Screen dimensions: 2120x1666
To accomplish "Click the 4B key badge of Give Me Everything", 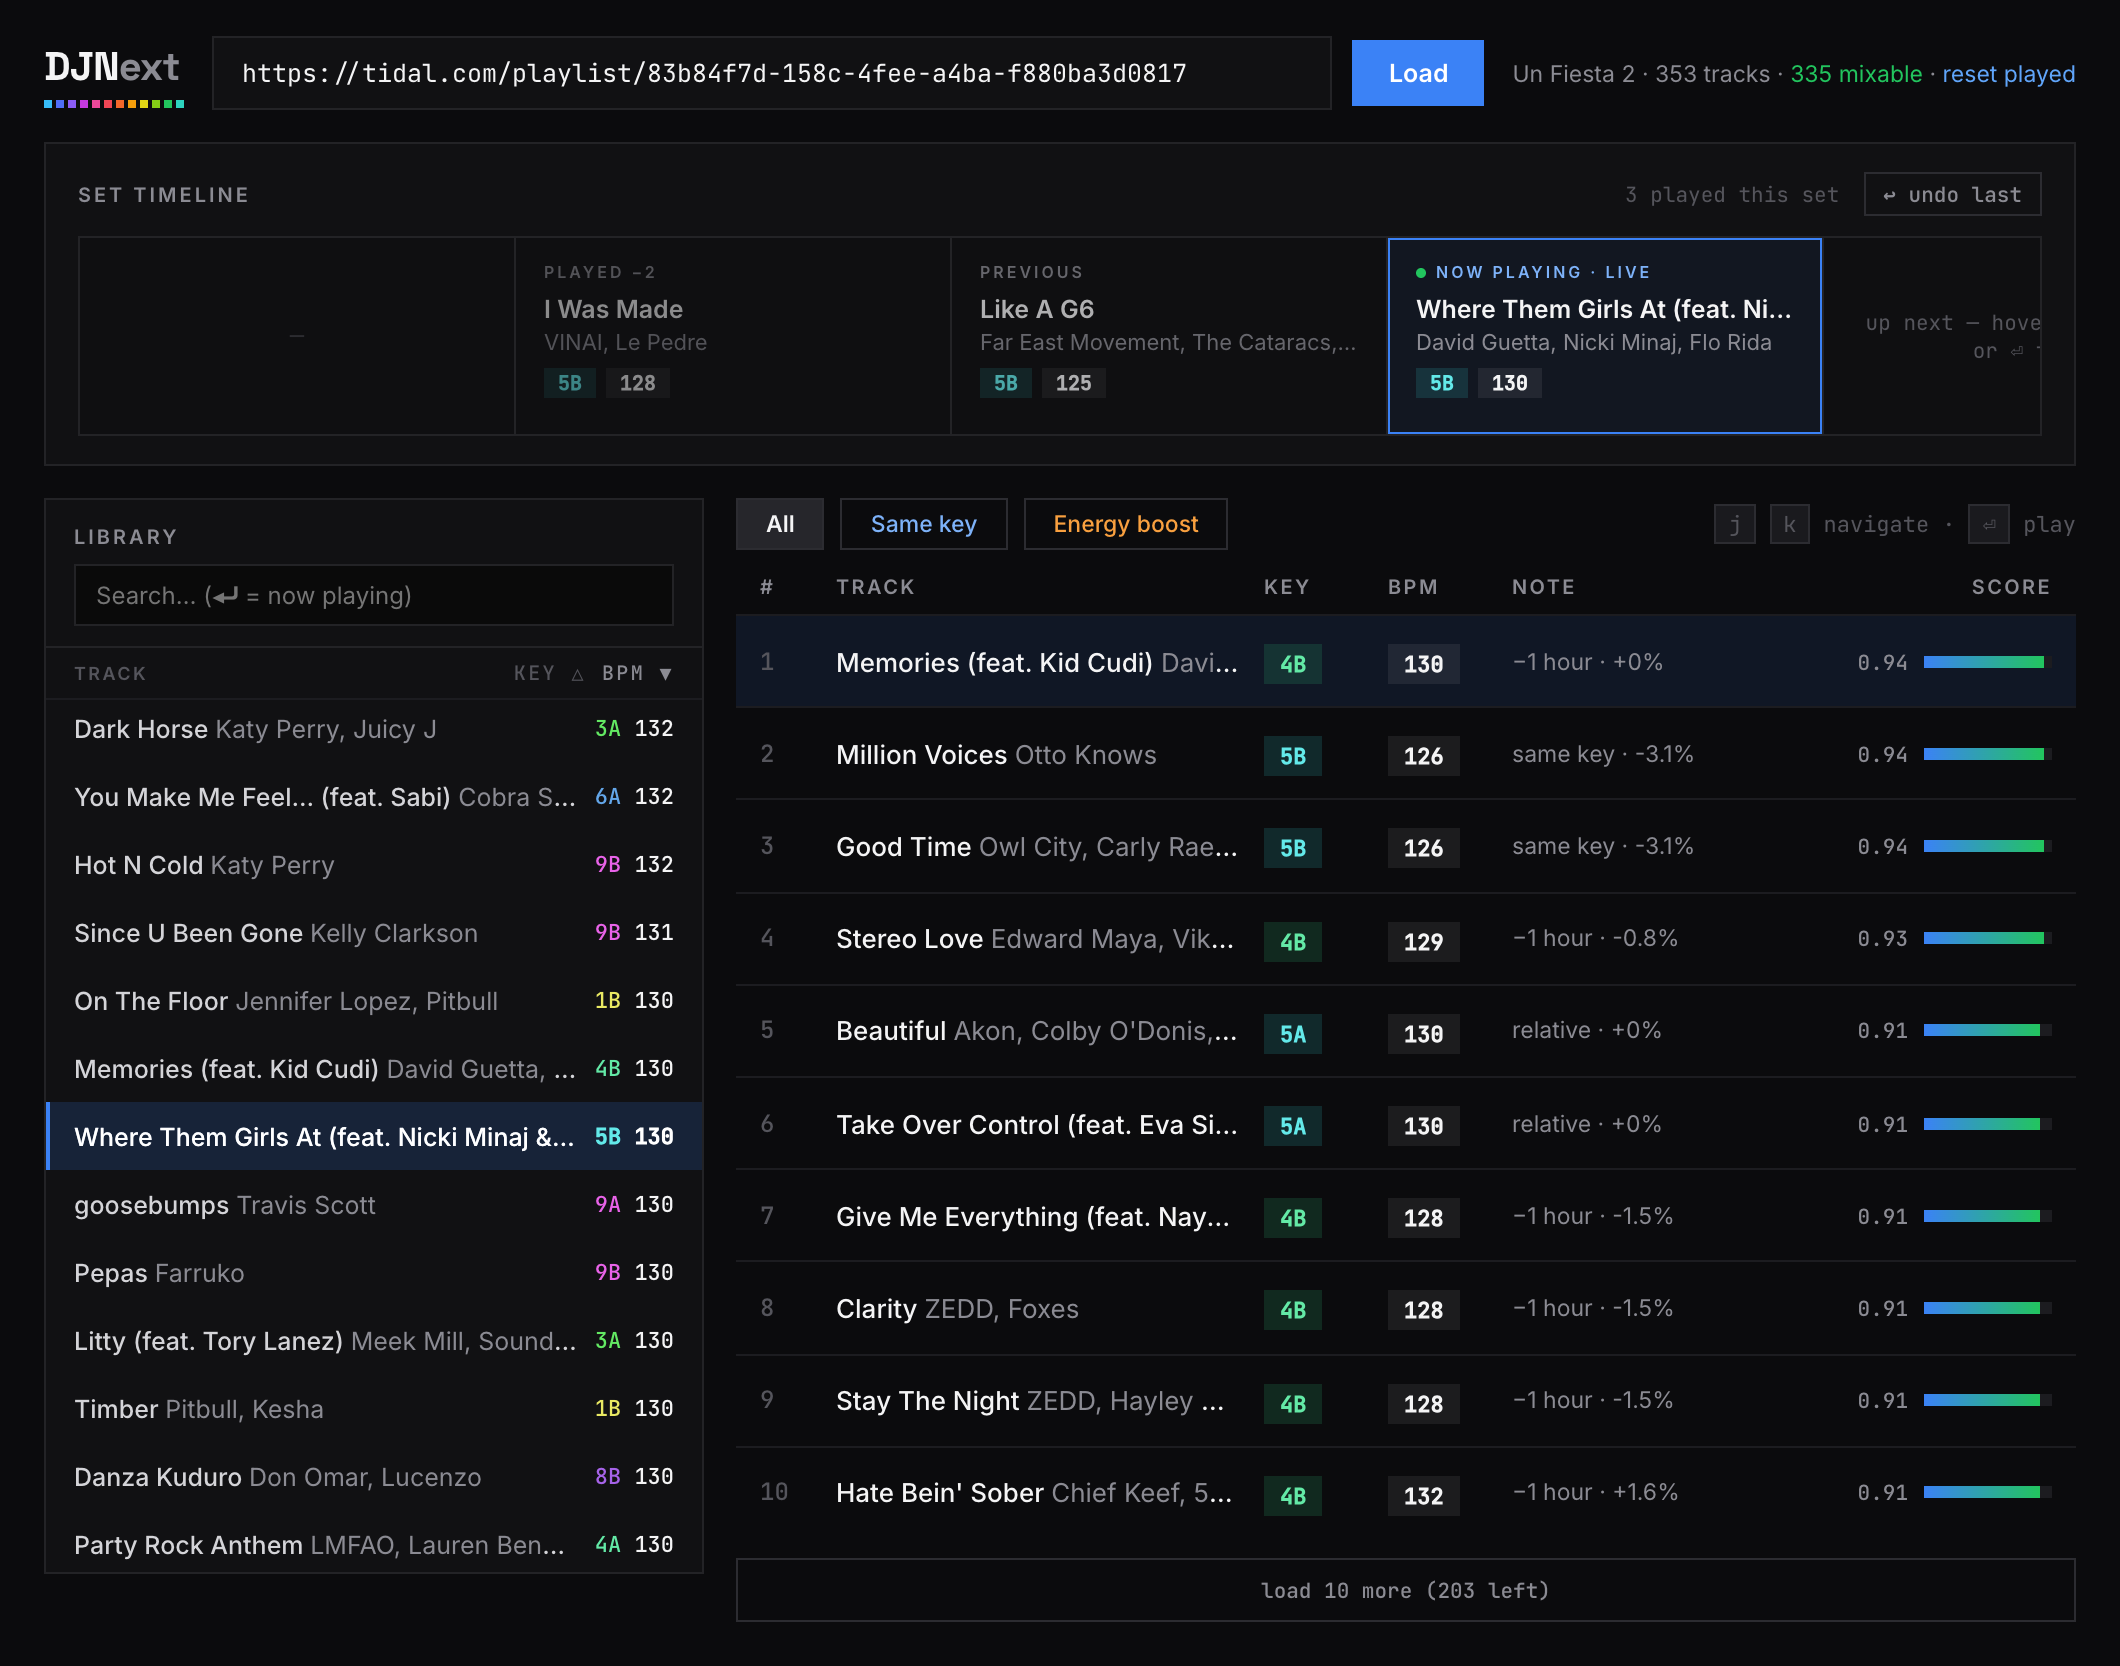I will coord(1292,1218).
